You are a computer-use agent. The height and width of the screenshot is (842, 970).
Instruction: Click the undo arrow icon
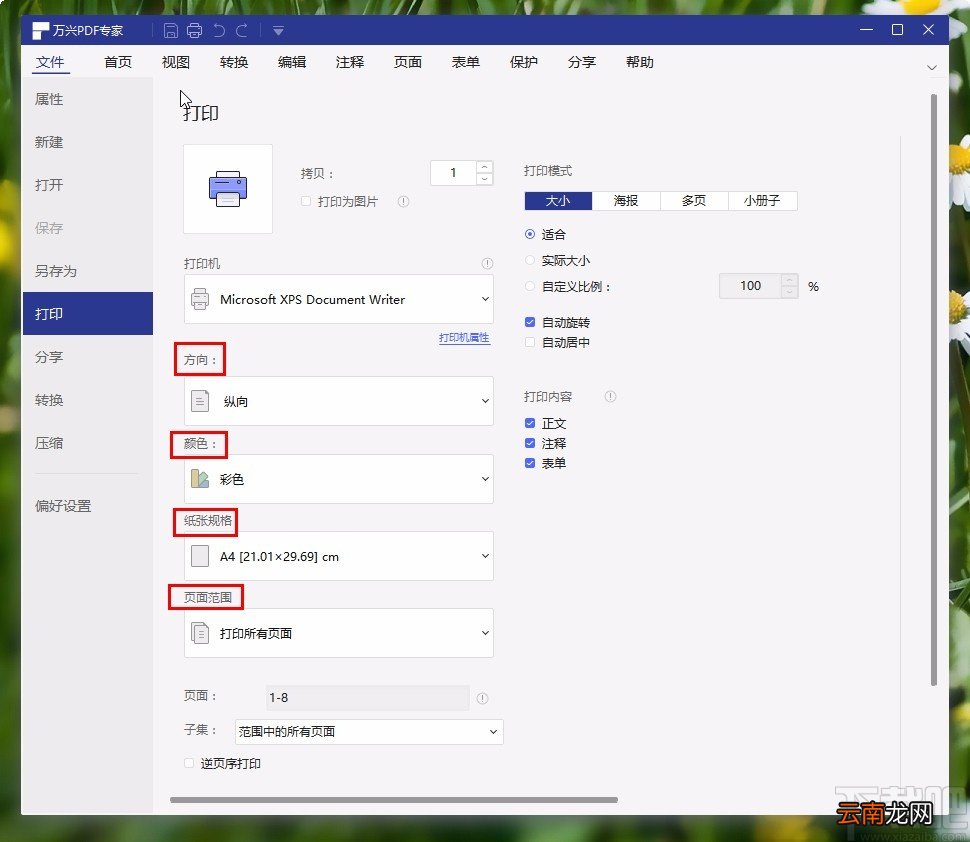coord(218,30)
